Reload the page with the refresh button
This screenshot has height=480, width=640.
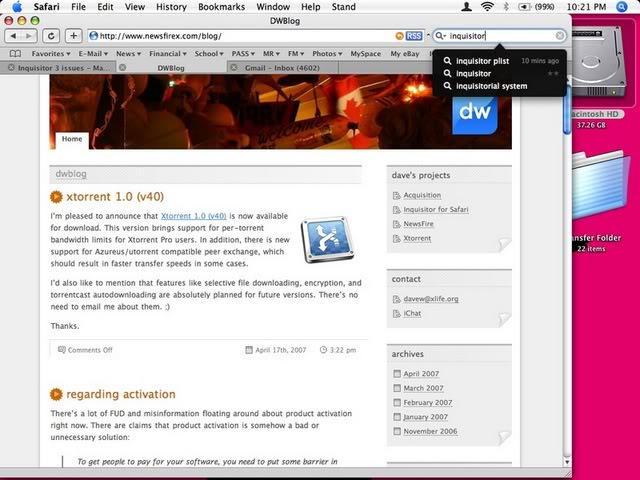pyautogui.click(x=51, y=36)
